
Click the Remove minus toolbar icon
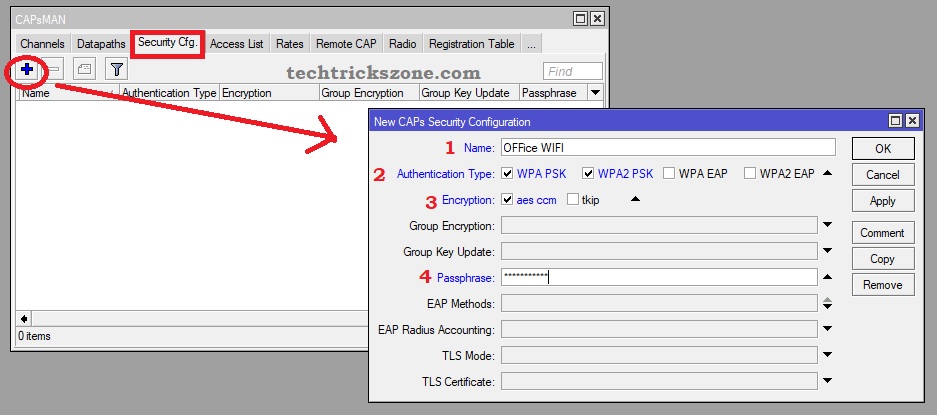(x=54, y=70)
